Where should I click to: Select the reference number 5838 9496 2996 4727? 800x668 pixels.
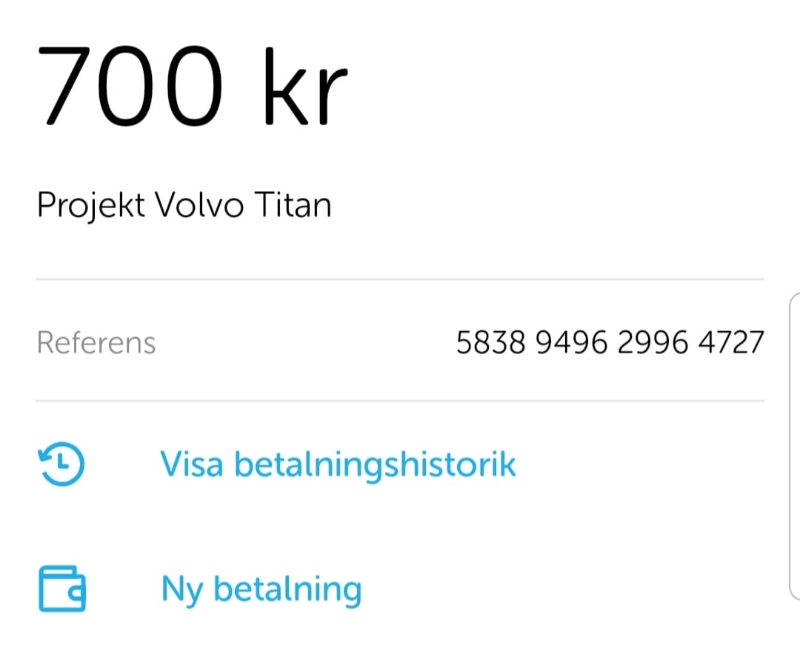click(610, 342)
